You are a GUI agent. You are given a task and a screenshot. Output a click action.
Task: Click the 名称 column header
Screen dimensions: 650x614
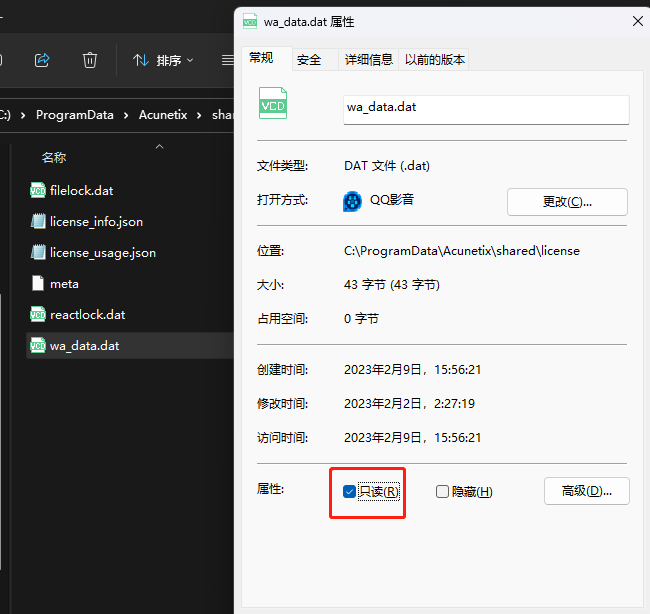click(x=54, y=158)
